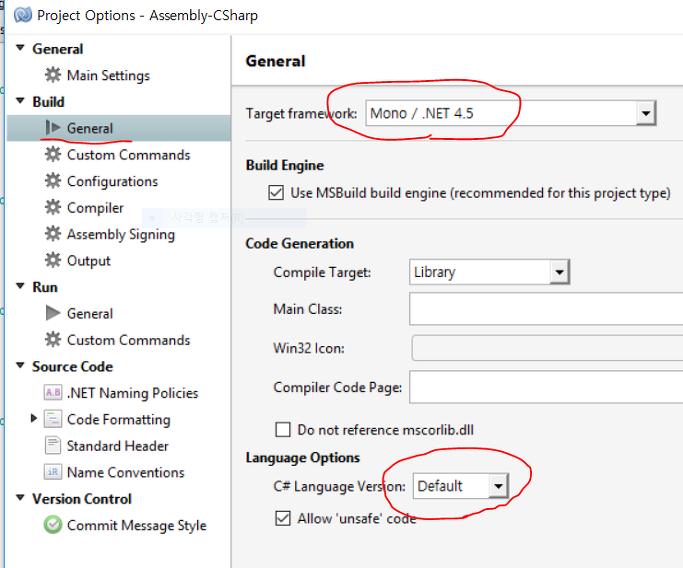The image size is (683, 568).
Task: Collapse the Build tree section
Action: (20, 101)
